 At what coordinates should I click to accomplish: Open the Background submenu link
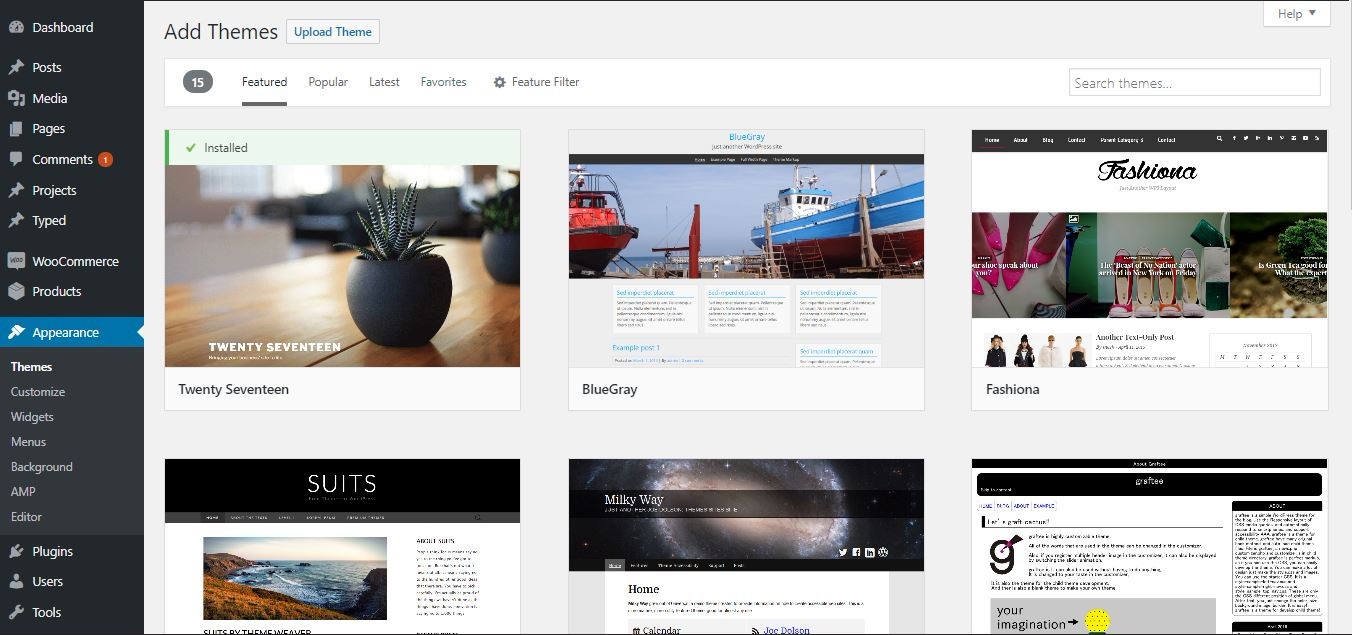(42, 467)
